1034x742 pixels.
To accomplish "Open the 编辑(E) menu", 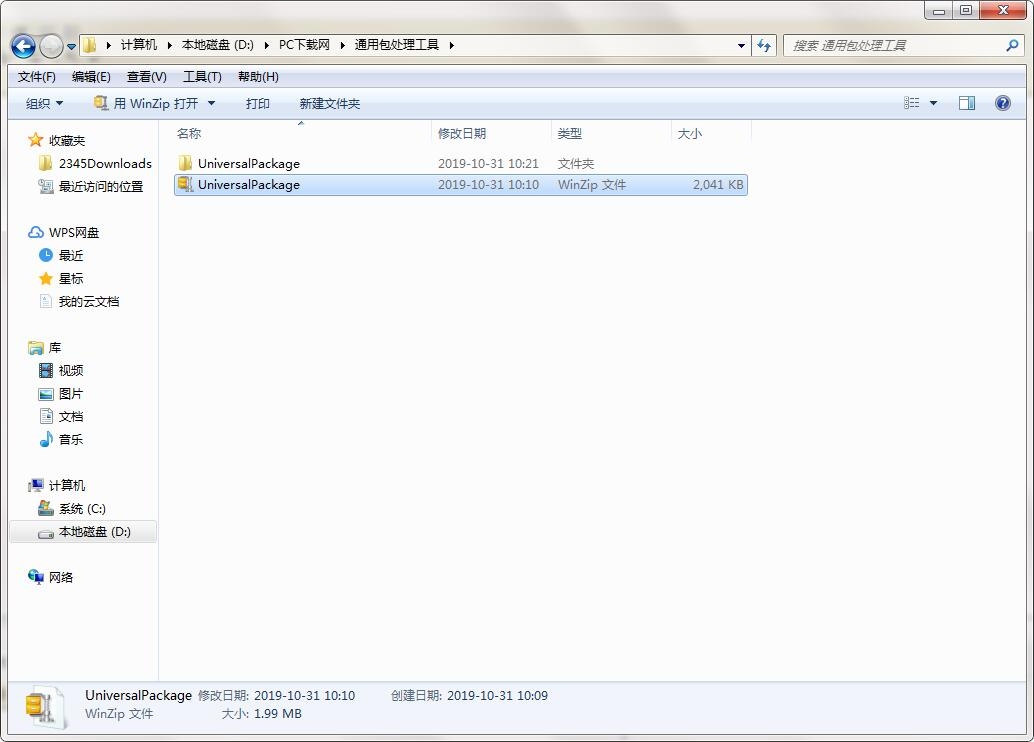I will 91,77.
